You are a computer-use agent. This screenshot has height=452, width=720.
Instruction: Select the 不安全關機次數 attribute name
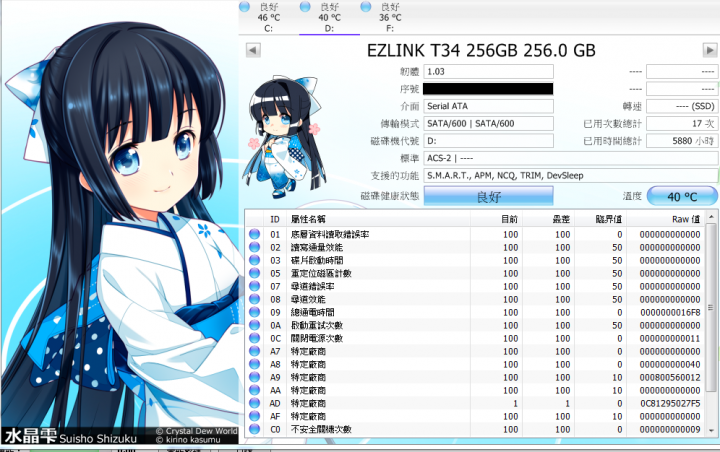click(x=321, y=429)
